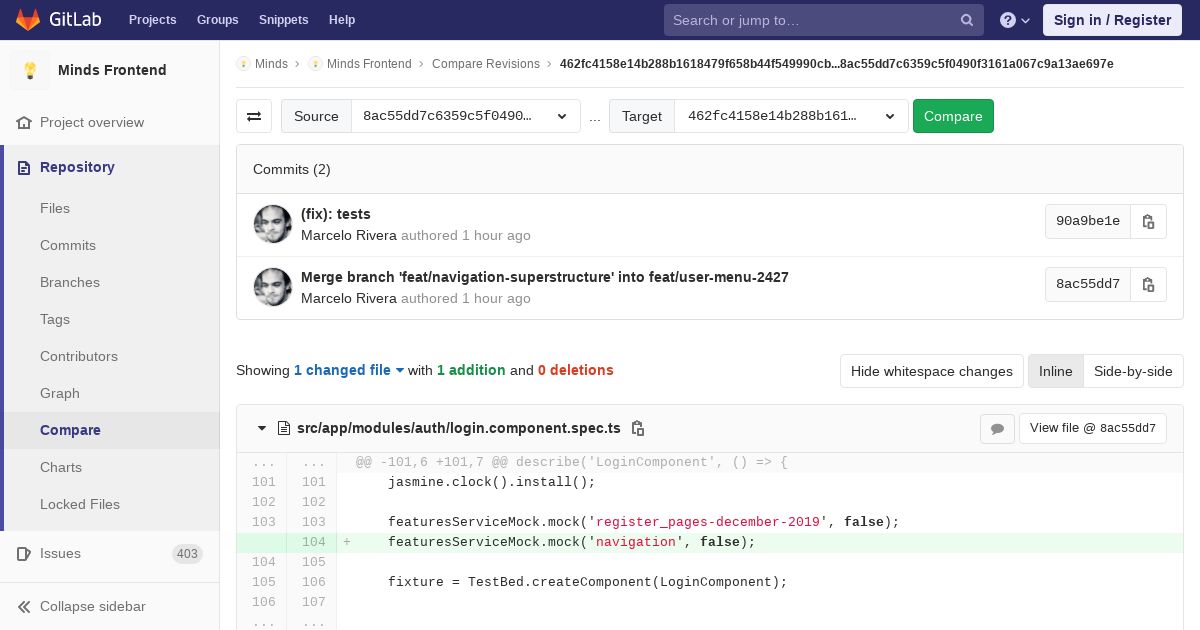Focus the Search or jump to field
The height and width of the screenshot is (630, 1200).
click(810, 20)
